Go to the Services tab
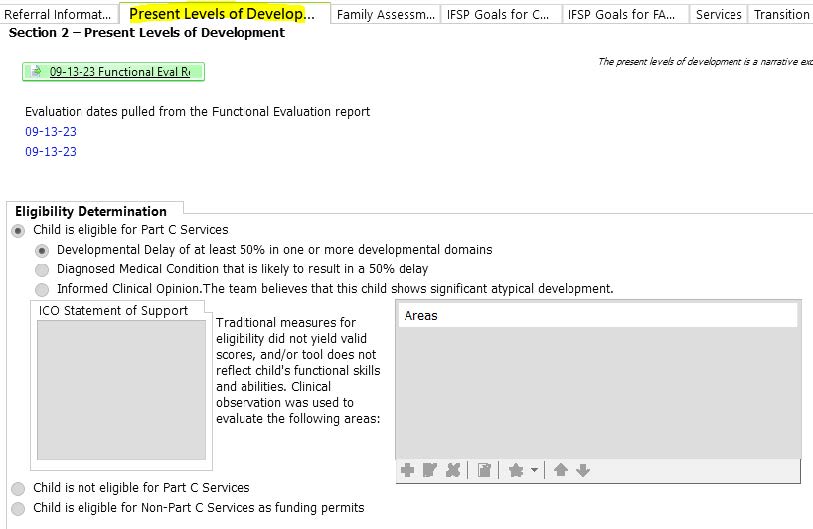 click(718, 14)
